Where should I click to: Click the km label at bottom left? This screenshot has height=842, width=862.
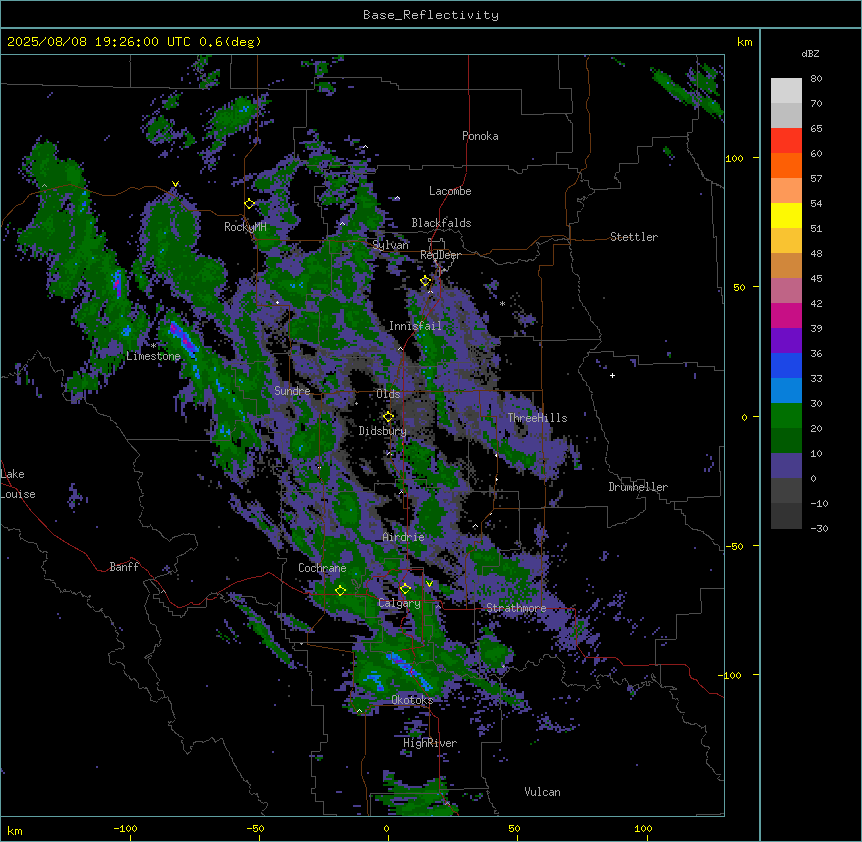click(15, 830)
